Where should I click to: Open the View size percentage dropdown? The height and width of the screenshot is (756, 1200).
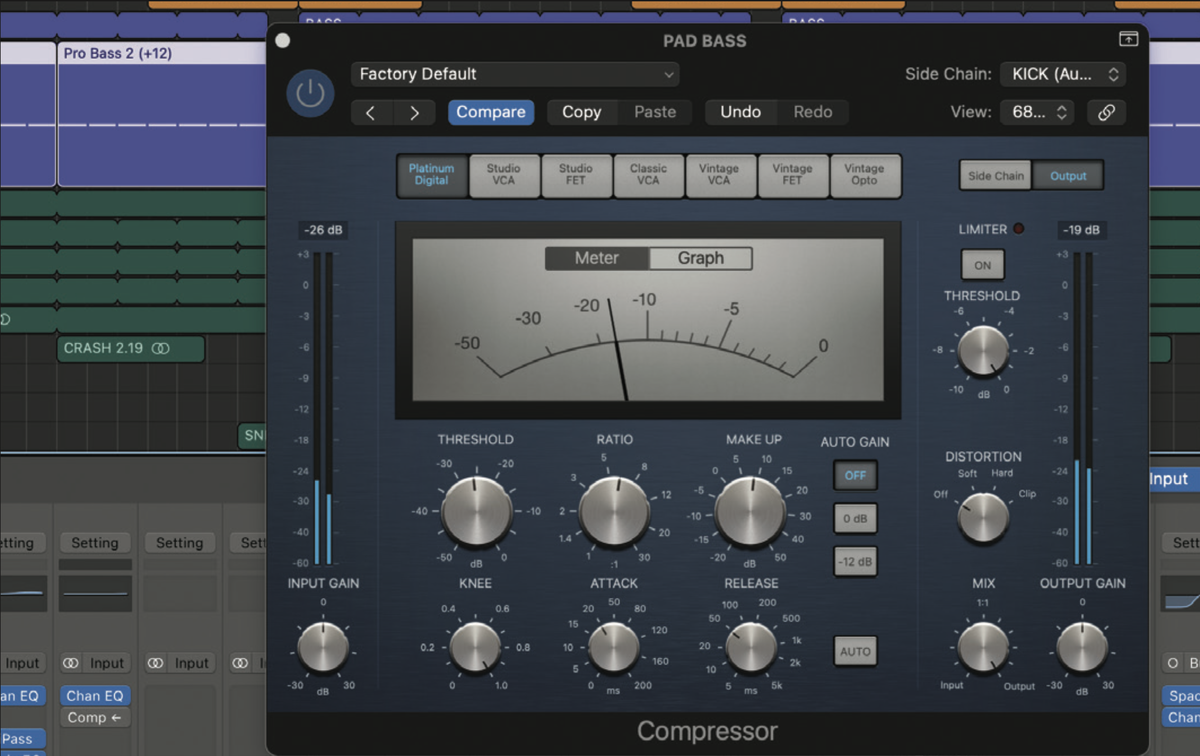pos(1038,112)
